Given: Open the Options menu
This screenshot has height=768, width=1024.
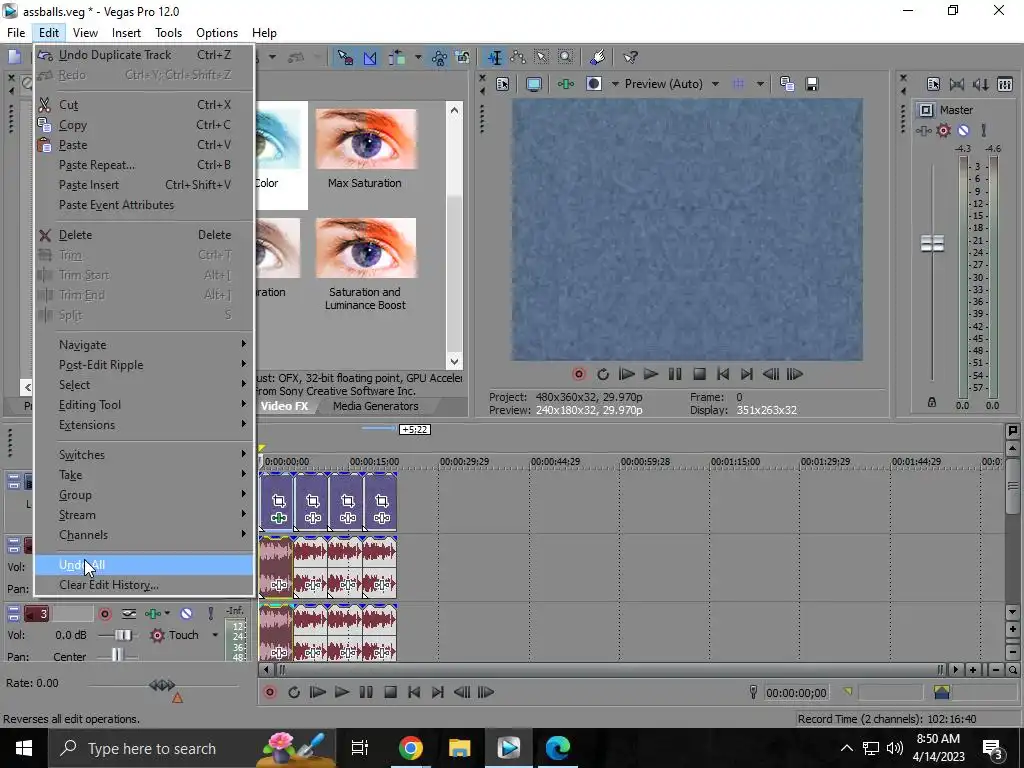Looking at the screenshot, I should [x=217, y=33].
